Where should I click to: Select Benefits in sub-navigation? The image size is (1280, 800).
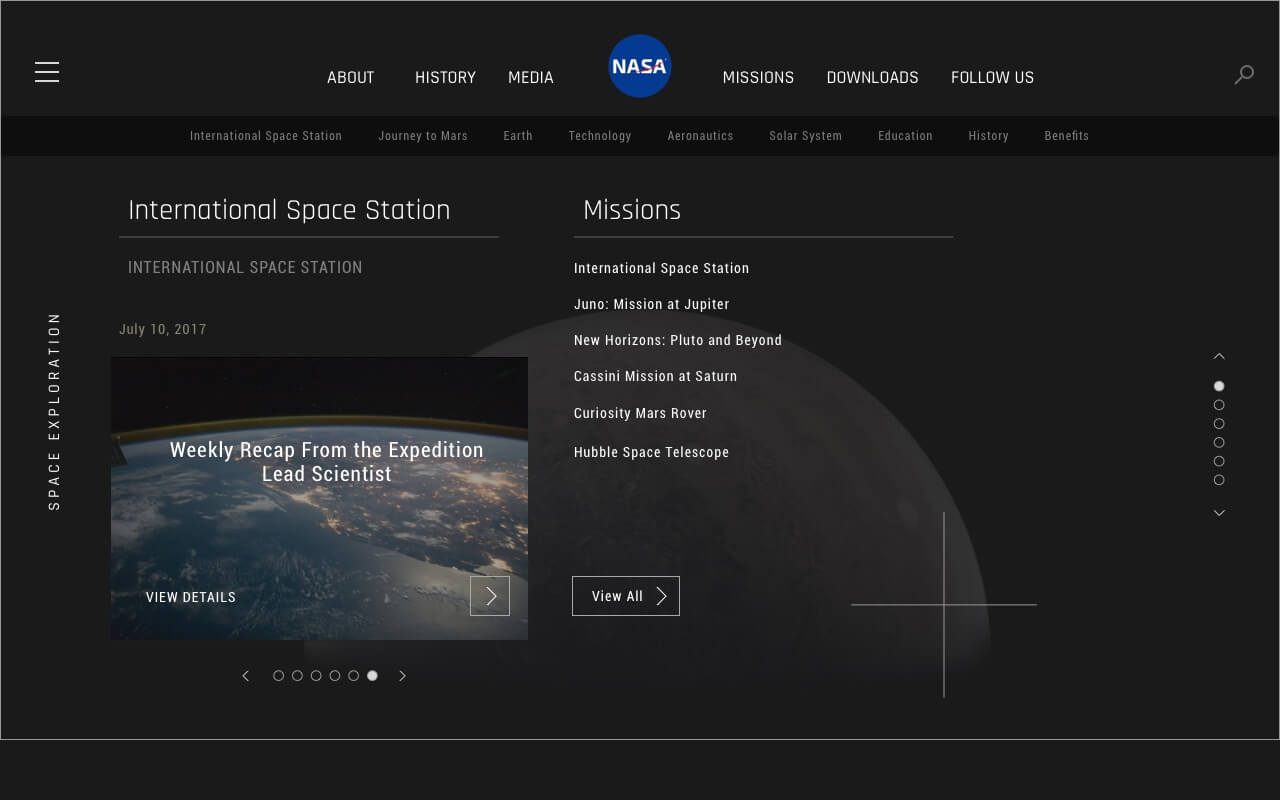1066,136
